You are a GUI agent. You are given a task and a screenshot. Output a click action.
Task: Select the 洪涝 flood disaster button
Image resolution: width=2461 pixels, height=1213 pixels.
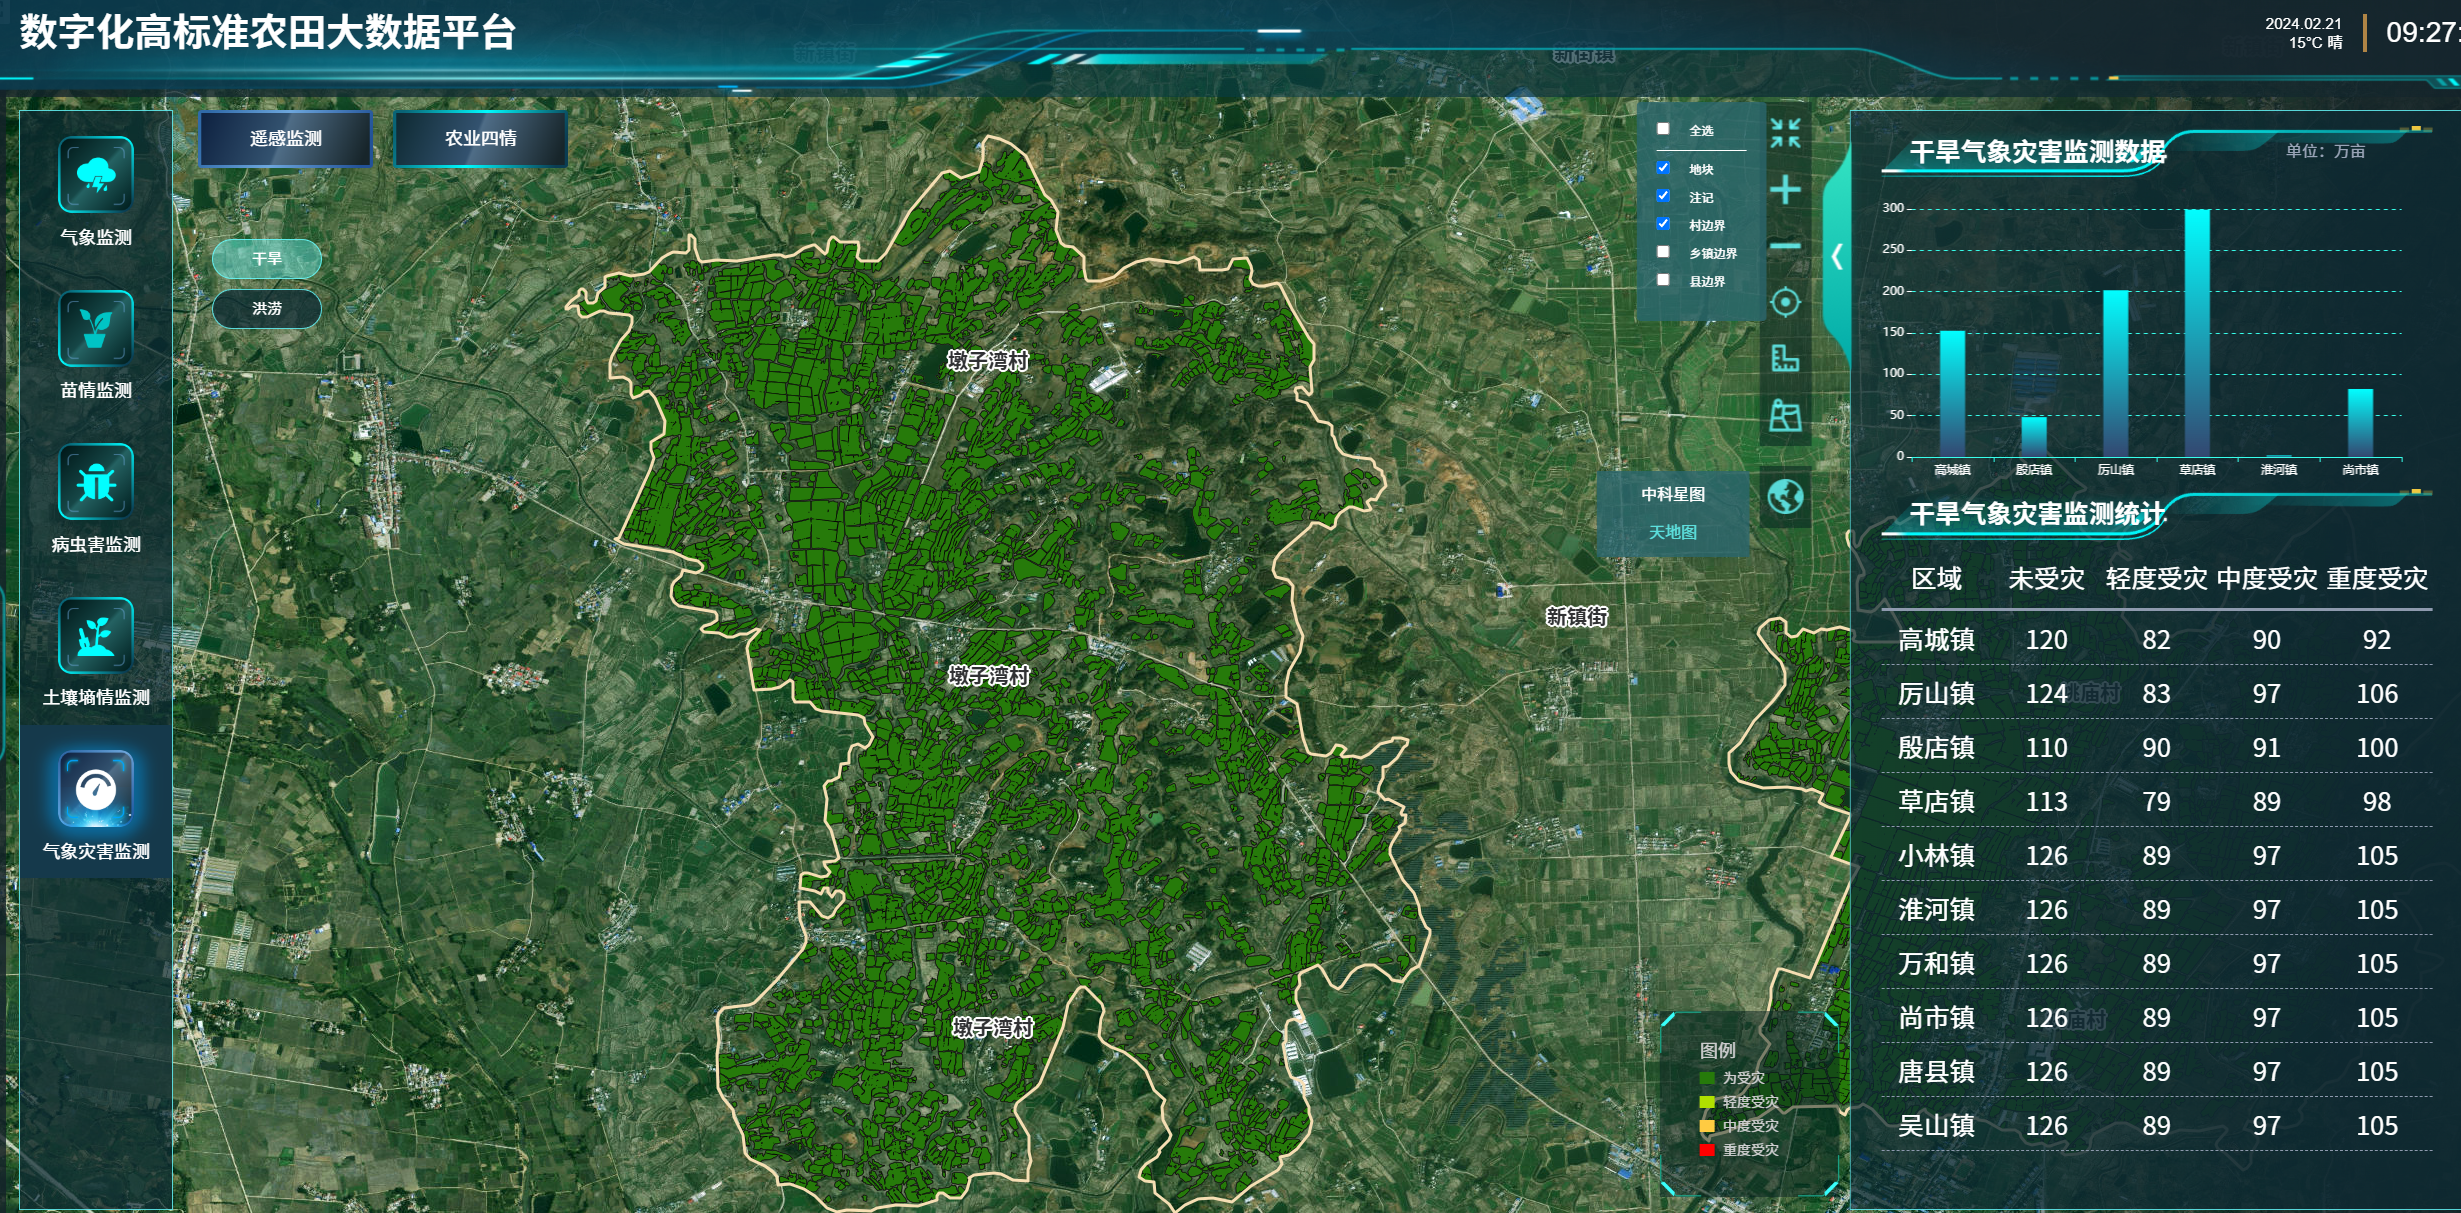[x=267, y=309]
